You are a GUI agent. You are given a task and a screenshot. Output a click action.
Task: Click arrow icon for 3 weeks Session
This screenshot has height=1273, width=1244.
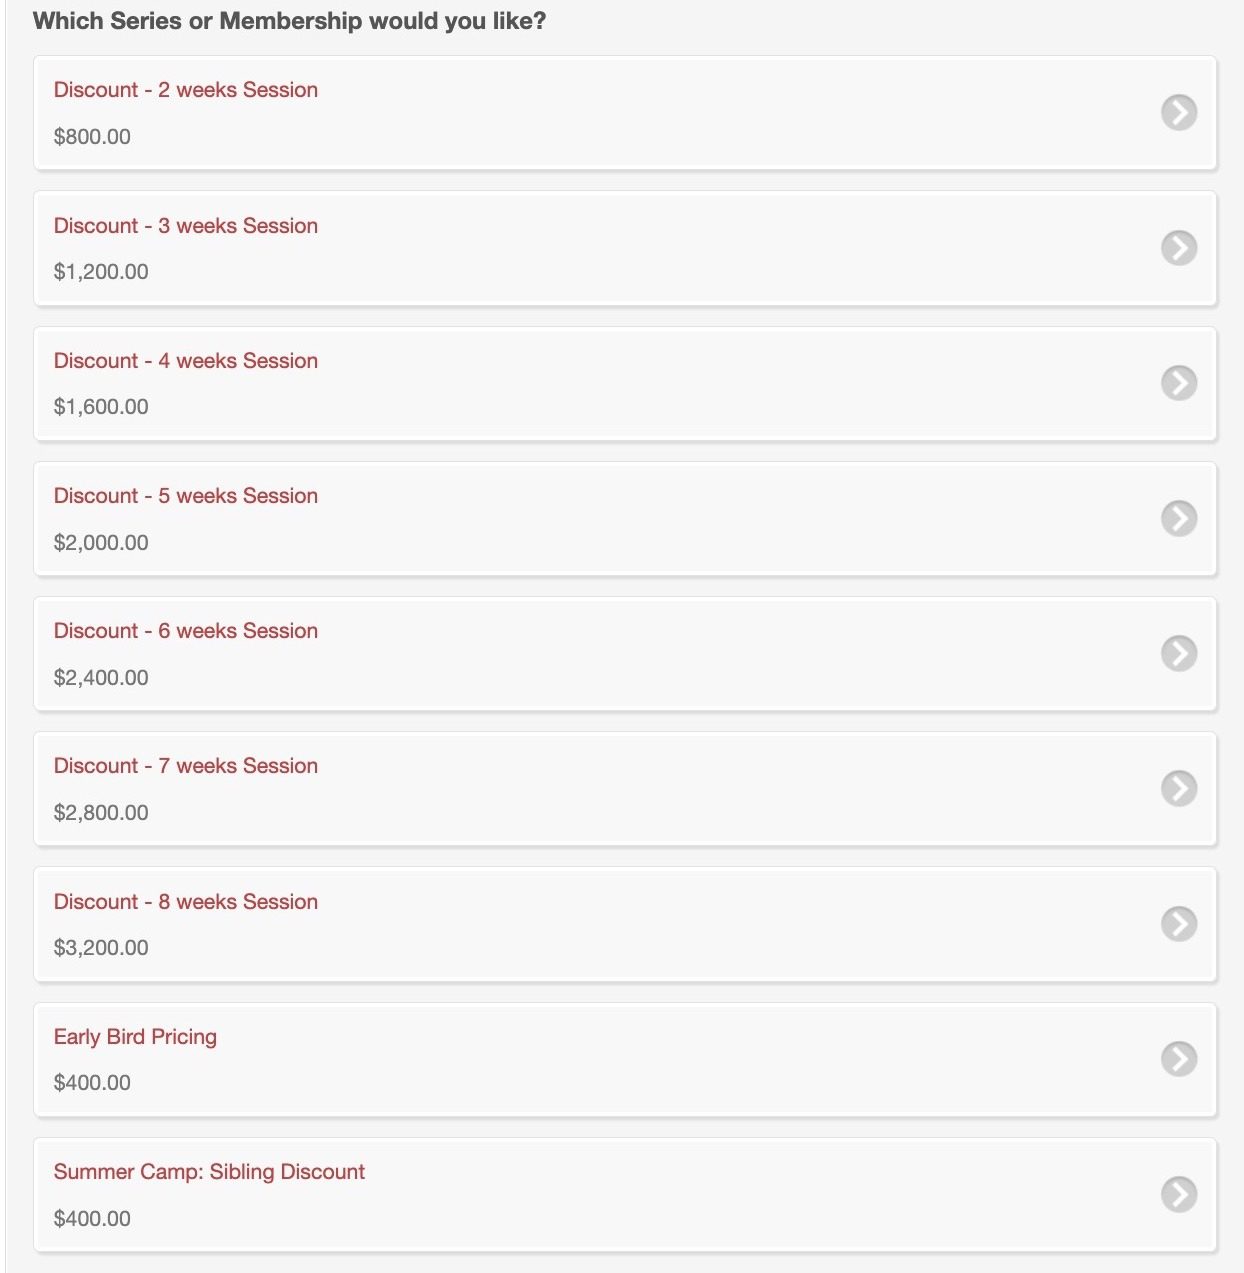coord(1179,247)
